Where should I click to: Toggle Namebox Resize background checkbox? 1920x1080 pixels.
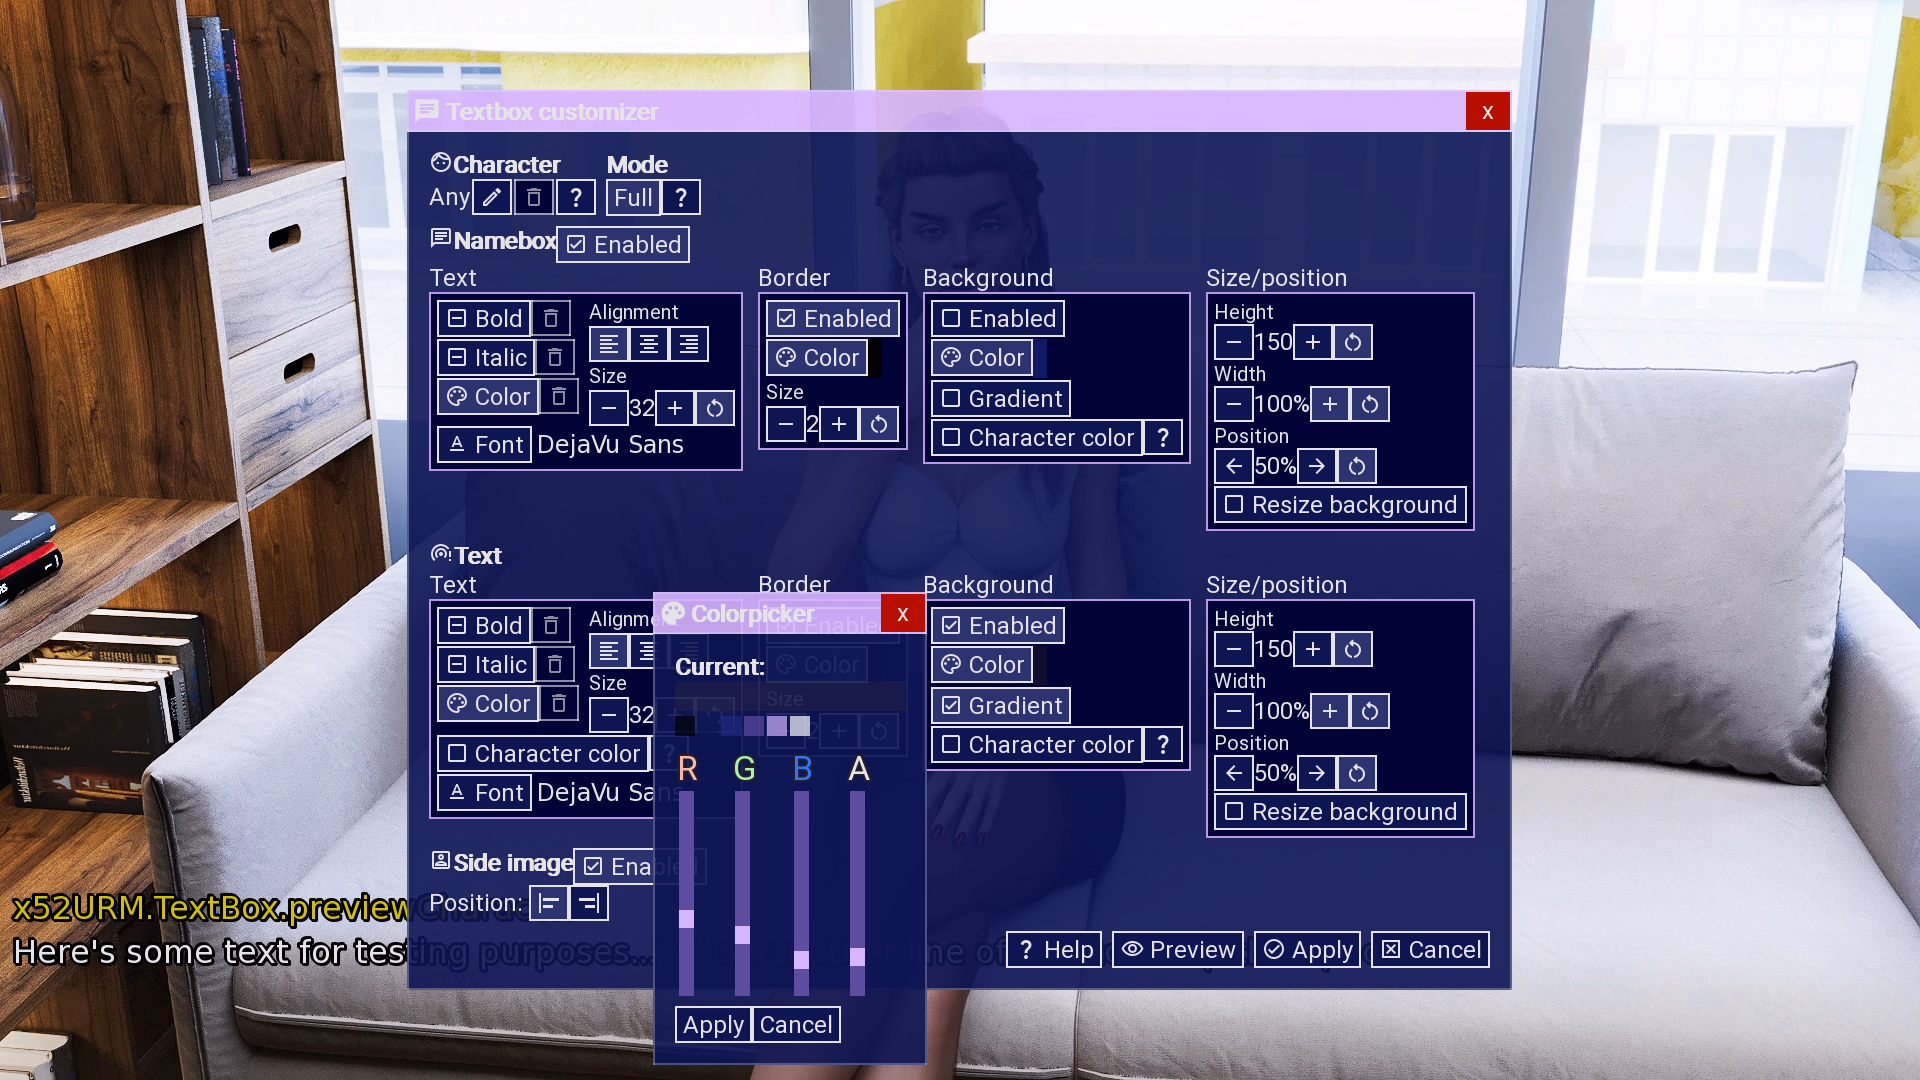[x=1341, y=505]
